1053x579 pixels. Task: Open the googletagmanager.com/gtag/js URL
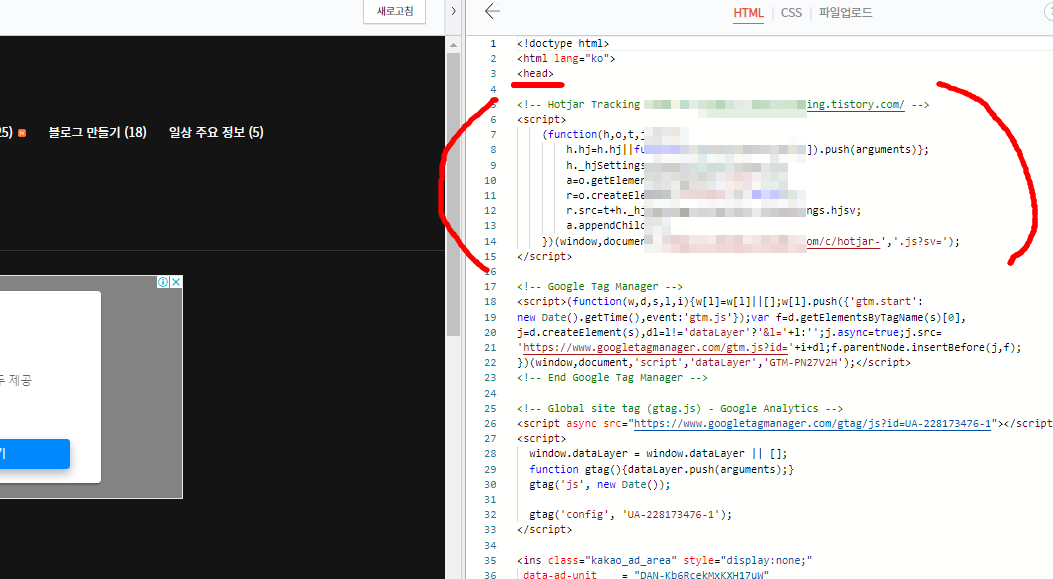click(813, 423)
